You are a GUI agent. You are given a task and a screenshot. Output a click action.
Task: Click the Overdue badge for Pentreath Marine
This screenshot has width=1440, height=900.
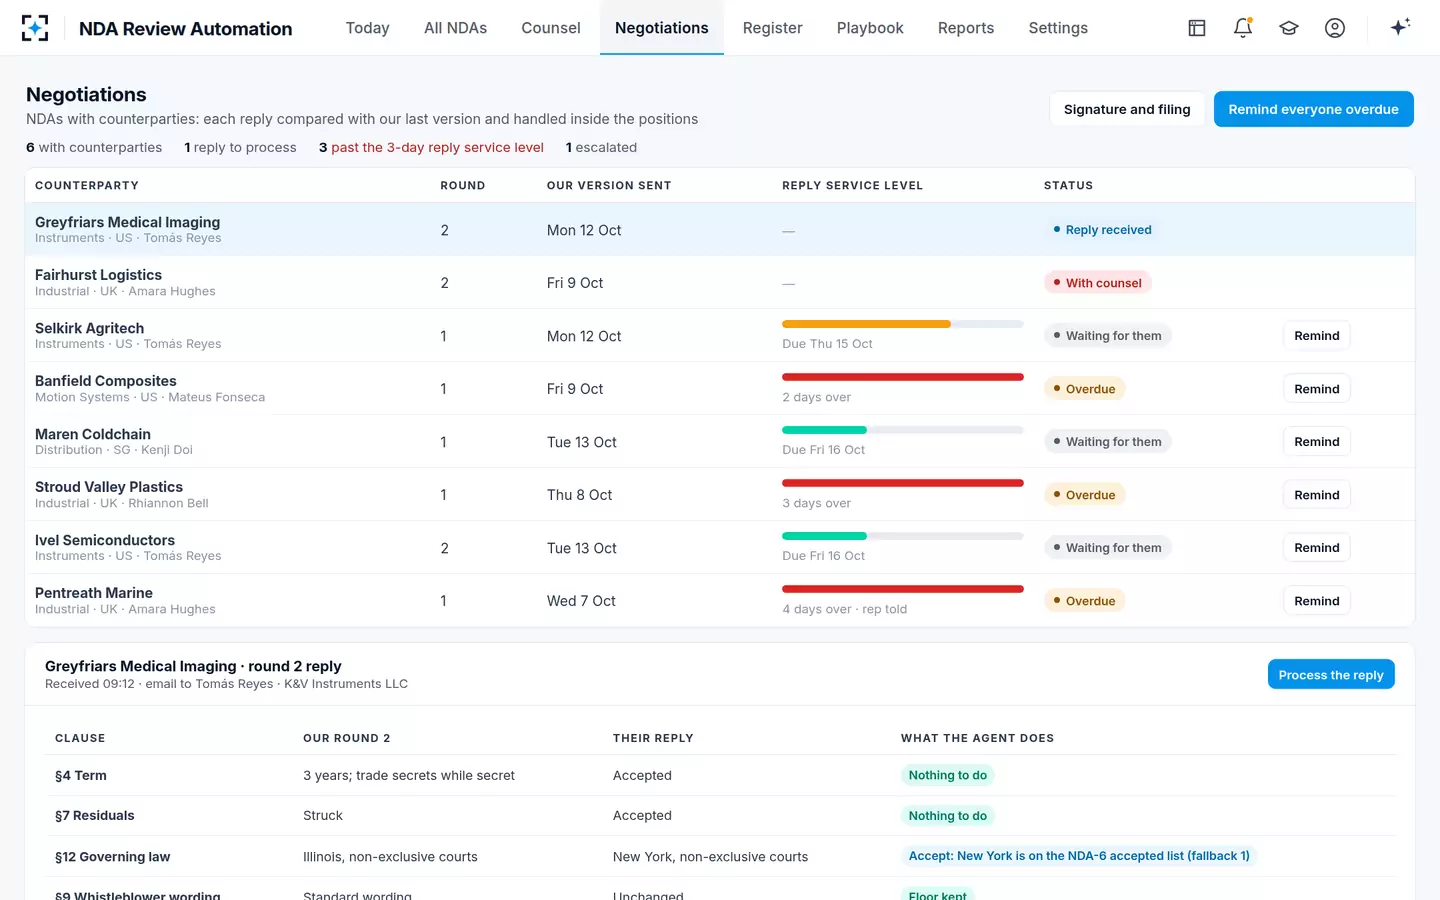(1085, 601)
